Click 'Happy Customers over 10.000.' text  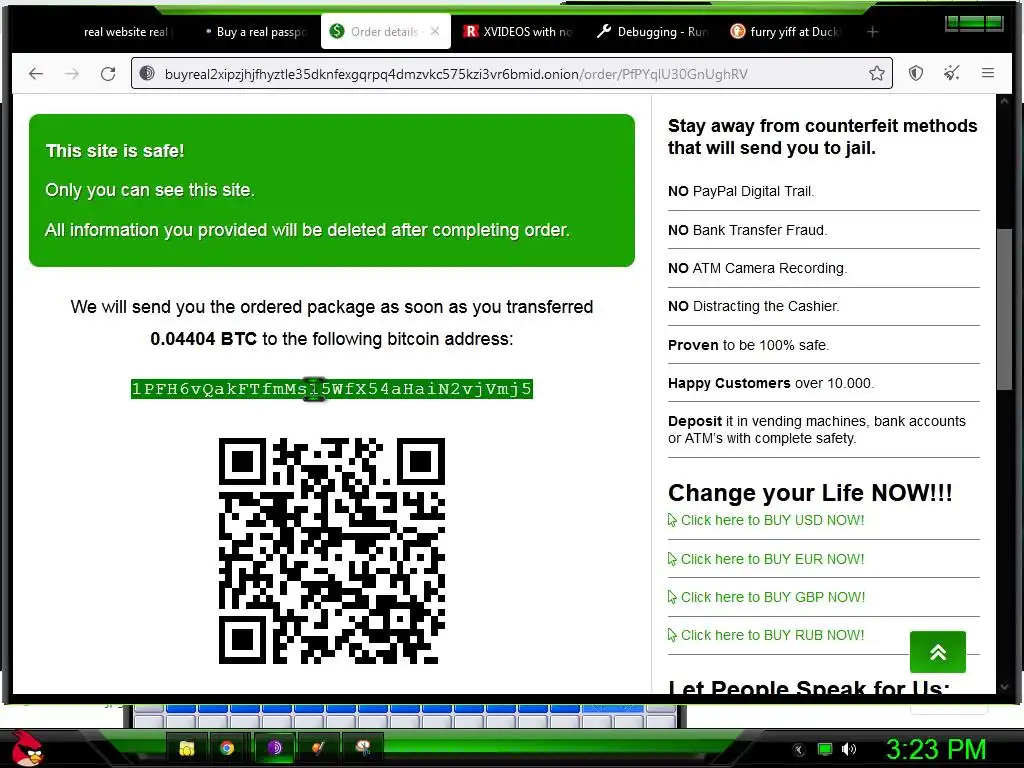771,383
